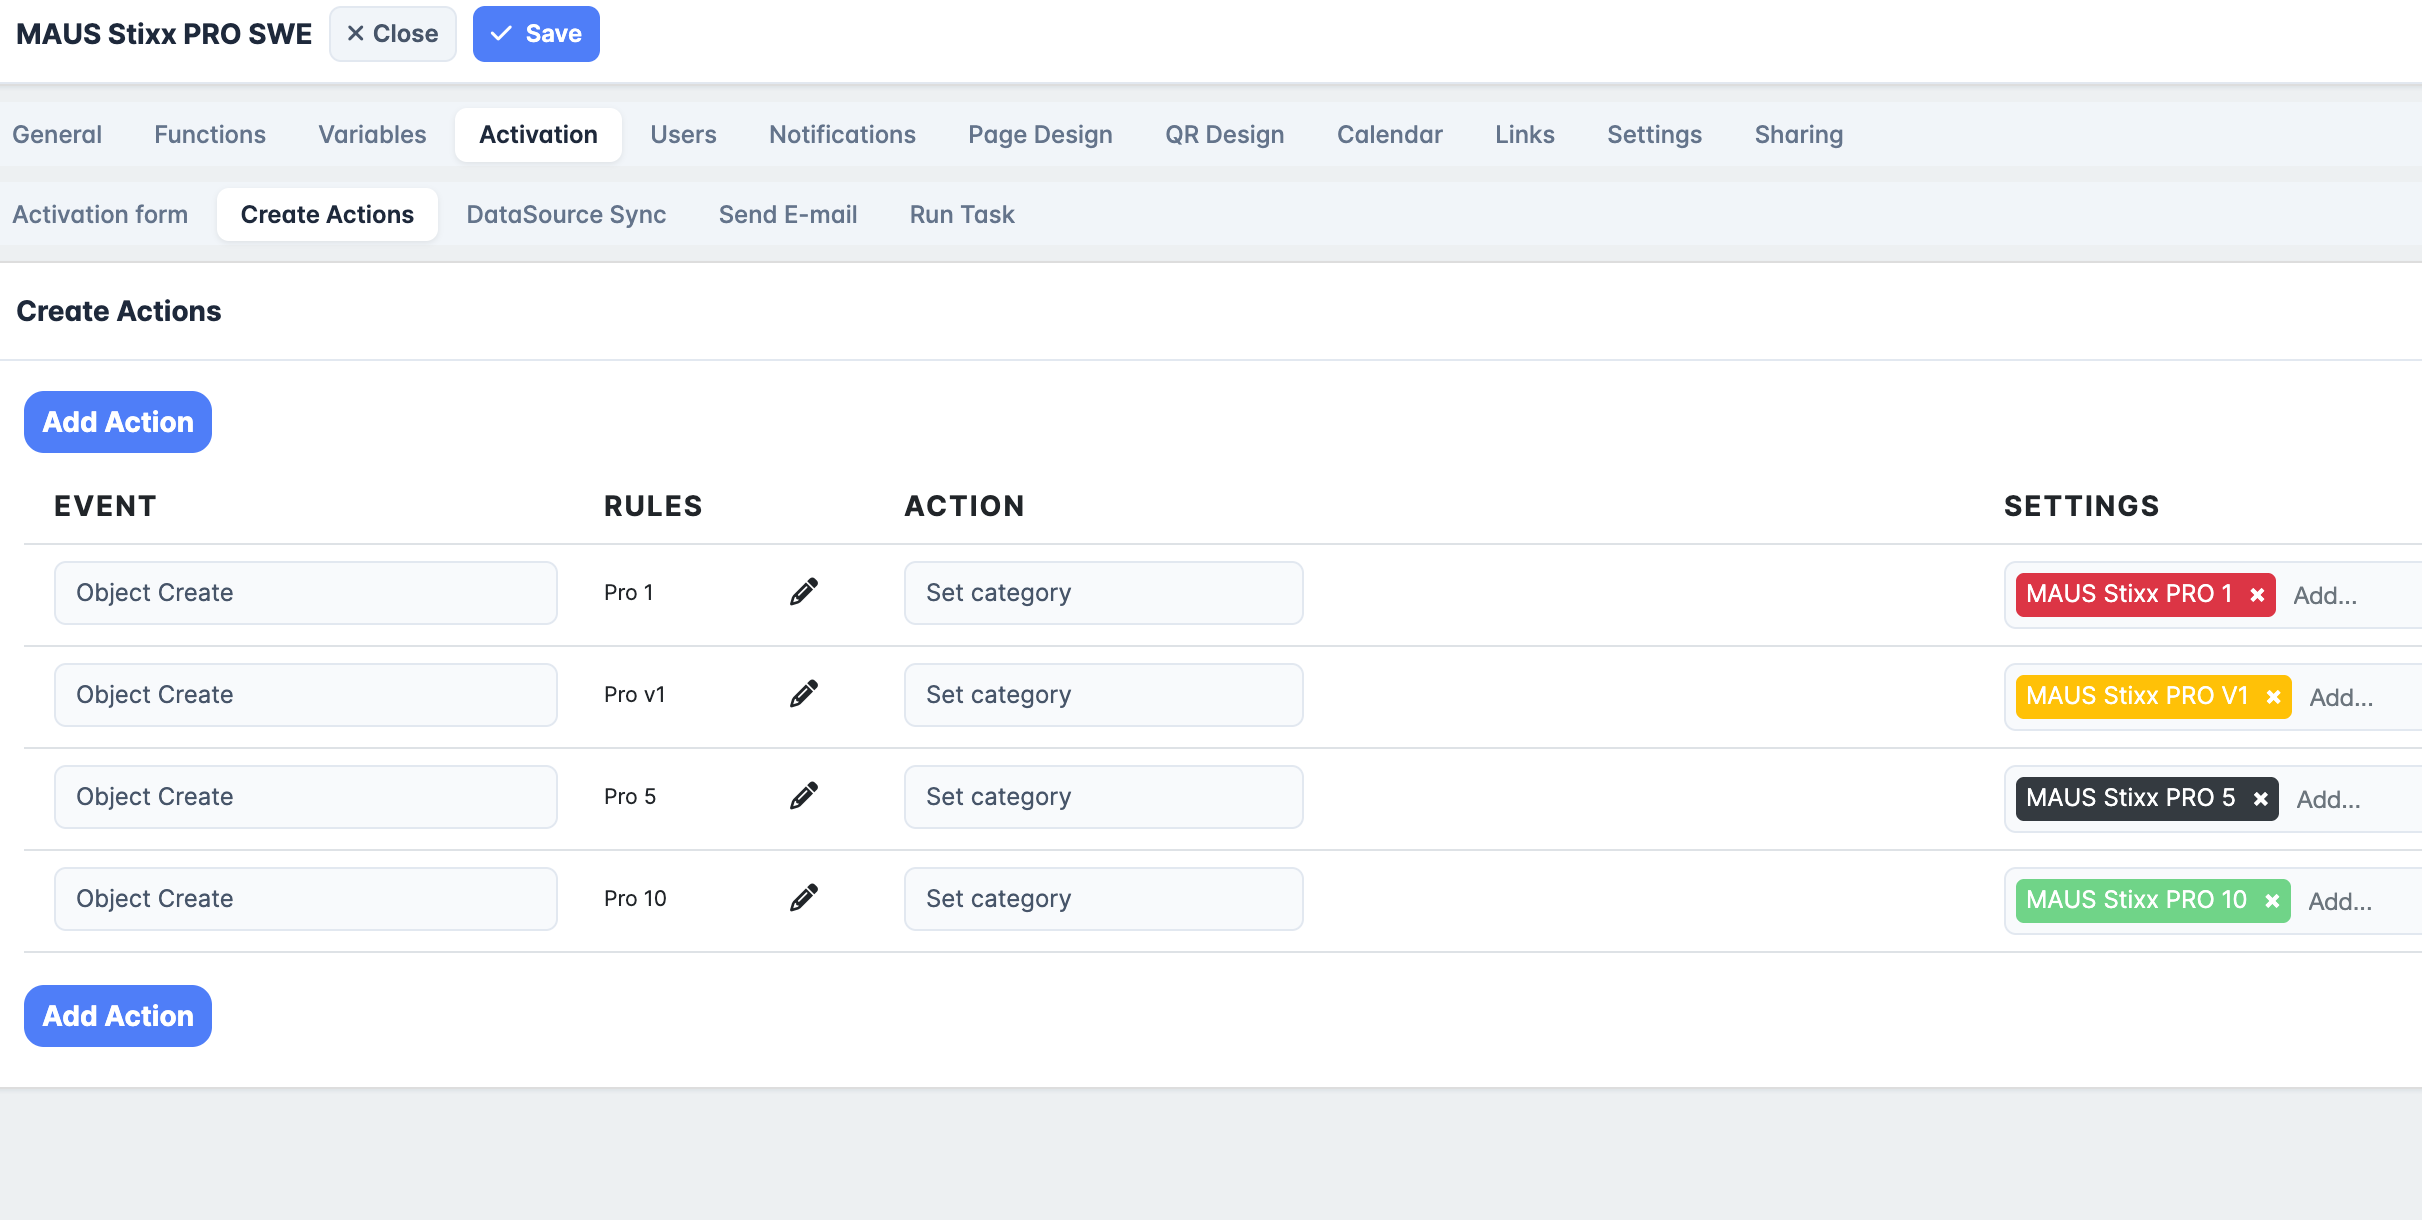Viewport: 2422px width, 1220px height.
Task: Remove the MAUS Stixx PRO 5 tag
Action: tap(2260, 799)
